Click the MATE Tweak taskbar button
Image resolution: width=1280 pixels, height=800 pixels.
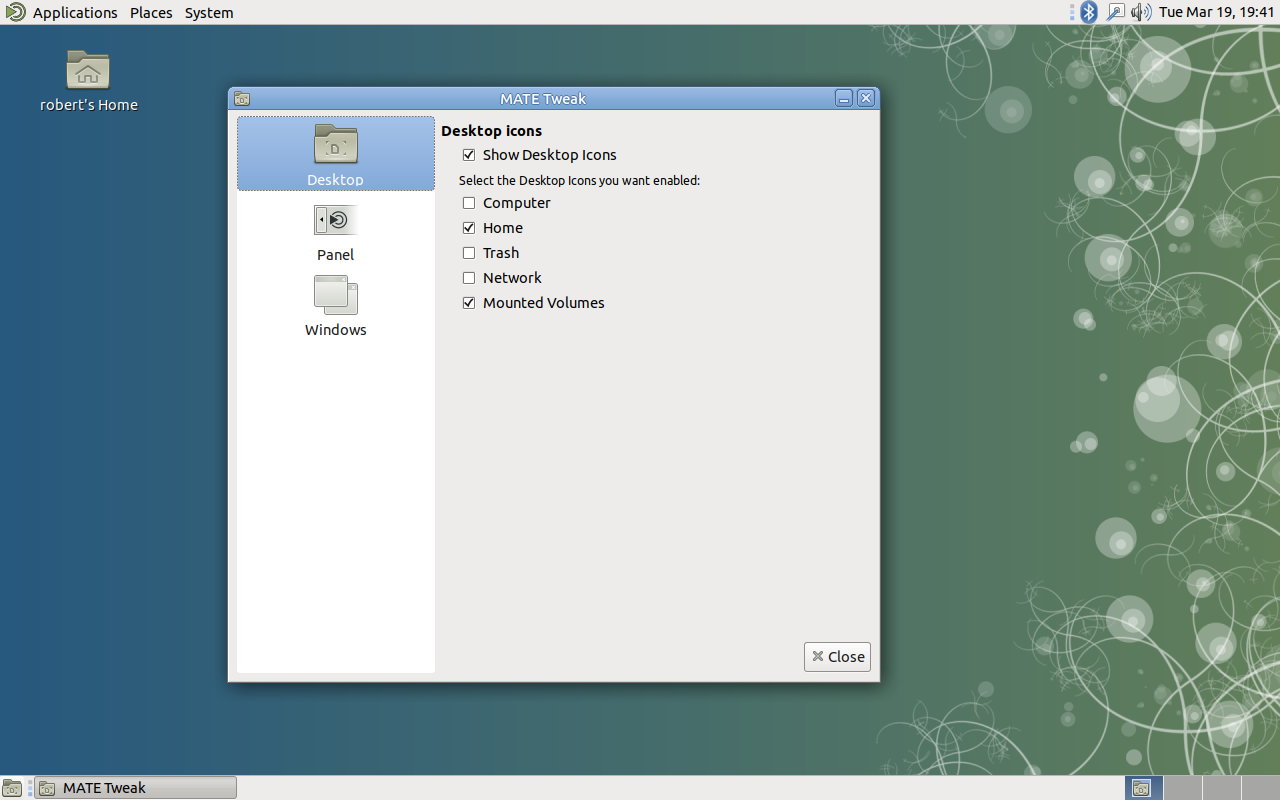[136, 788]
